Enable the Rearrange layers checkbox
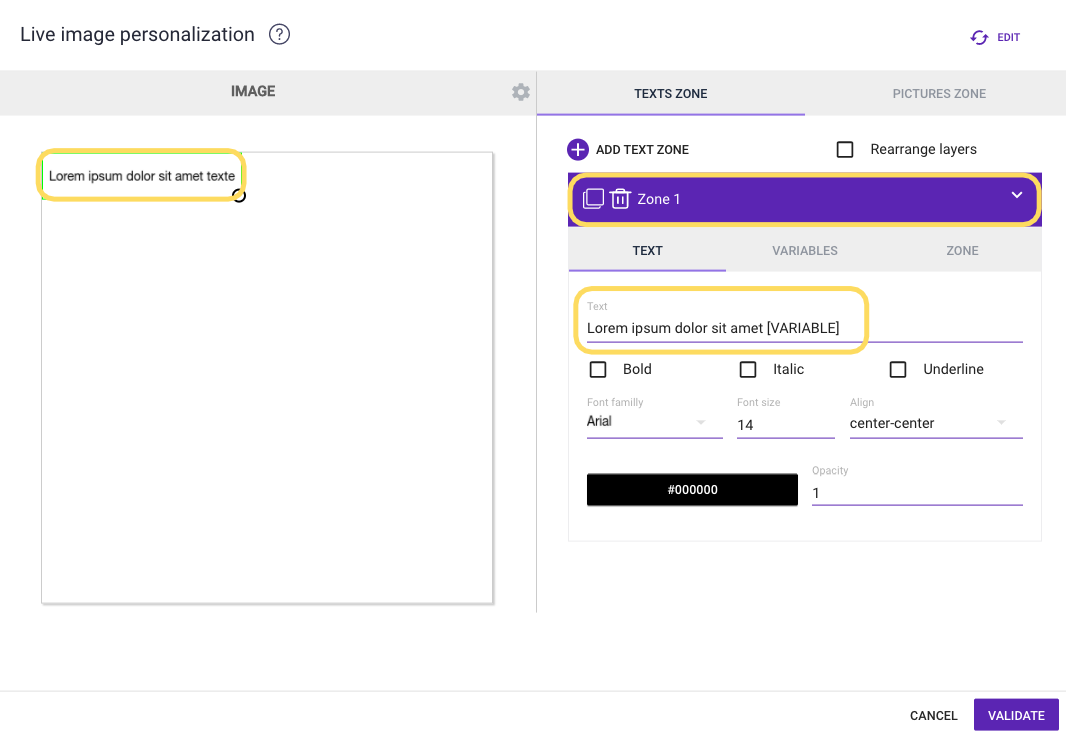The image size is (1066, 737). pyautogui.click(x=845, y=150)
